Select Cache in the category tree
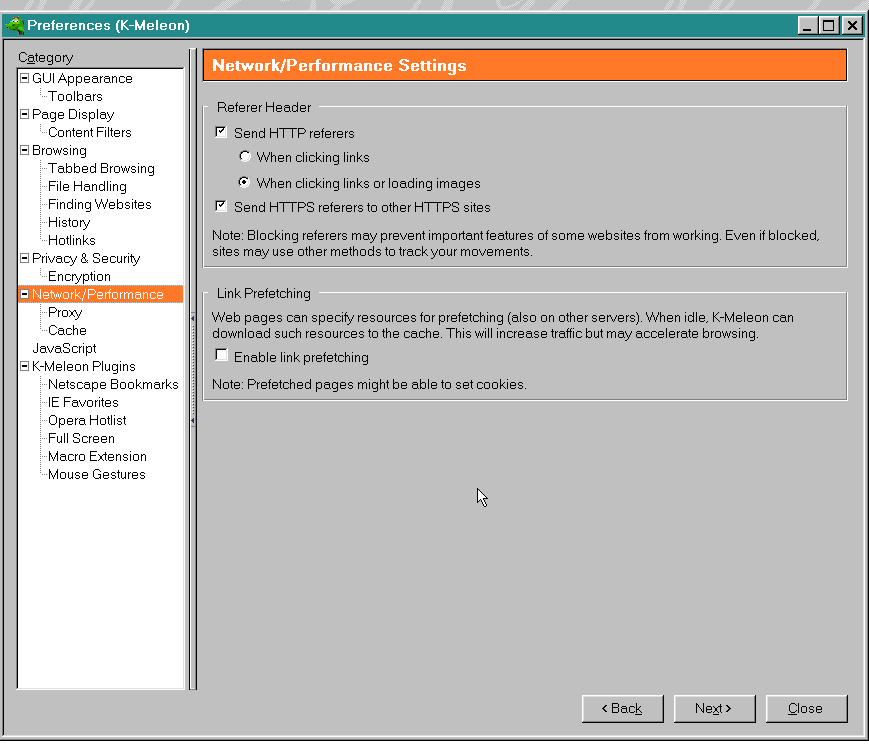This screenshot has height=746, width=869. 67,330
